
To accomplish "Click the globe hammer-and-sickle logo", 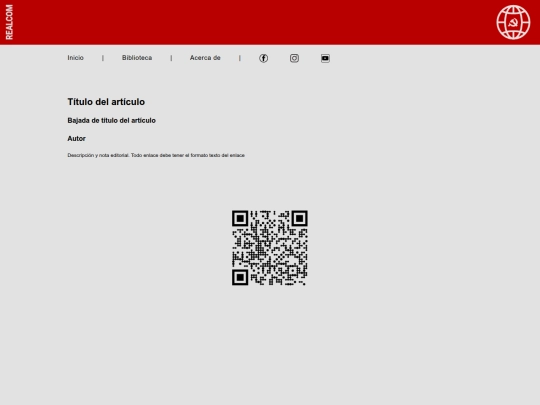I will 513,22.
